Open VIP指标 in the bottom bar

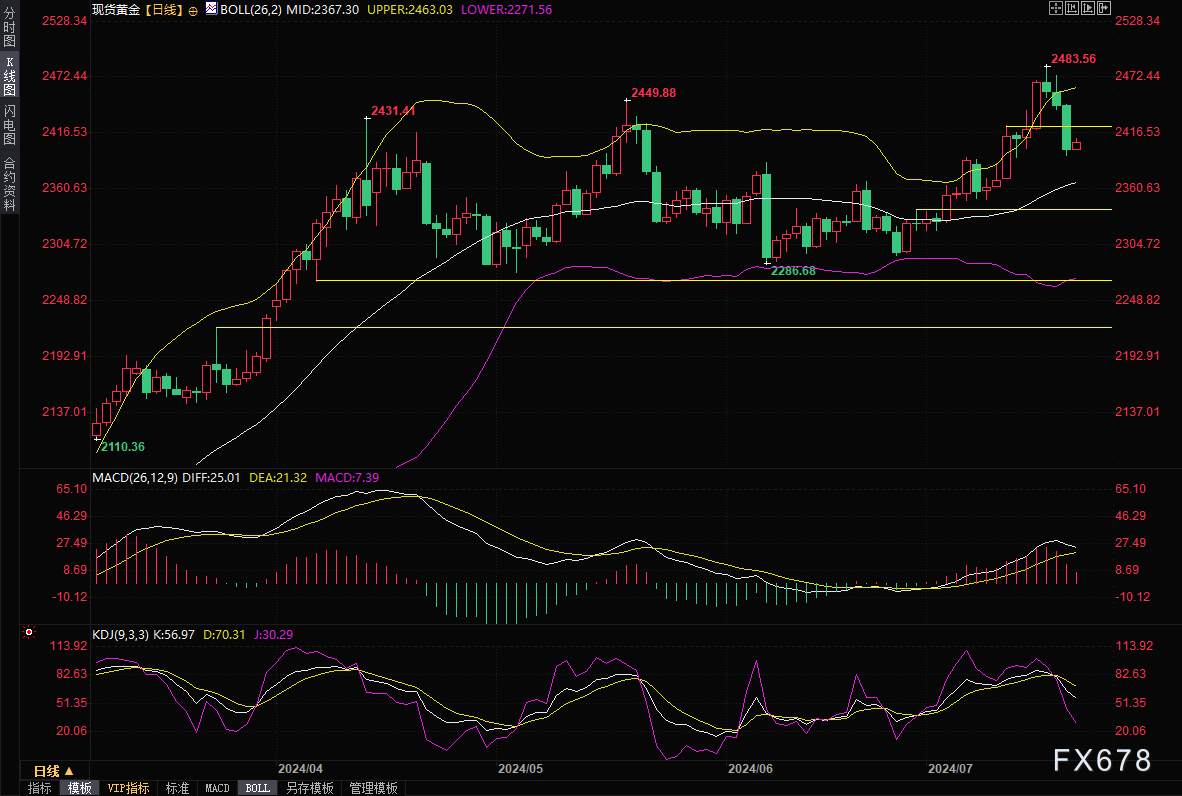129,788
